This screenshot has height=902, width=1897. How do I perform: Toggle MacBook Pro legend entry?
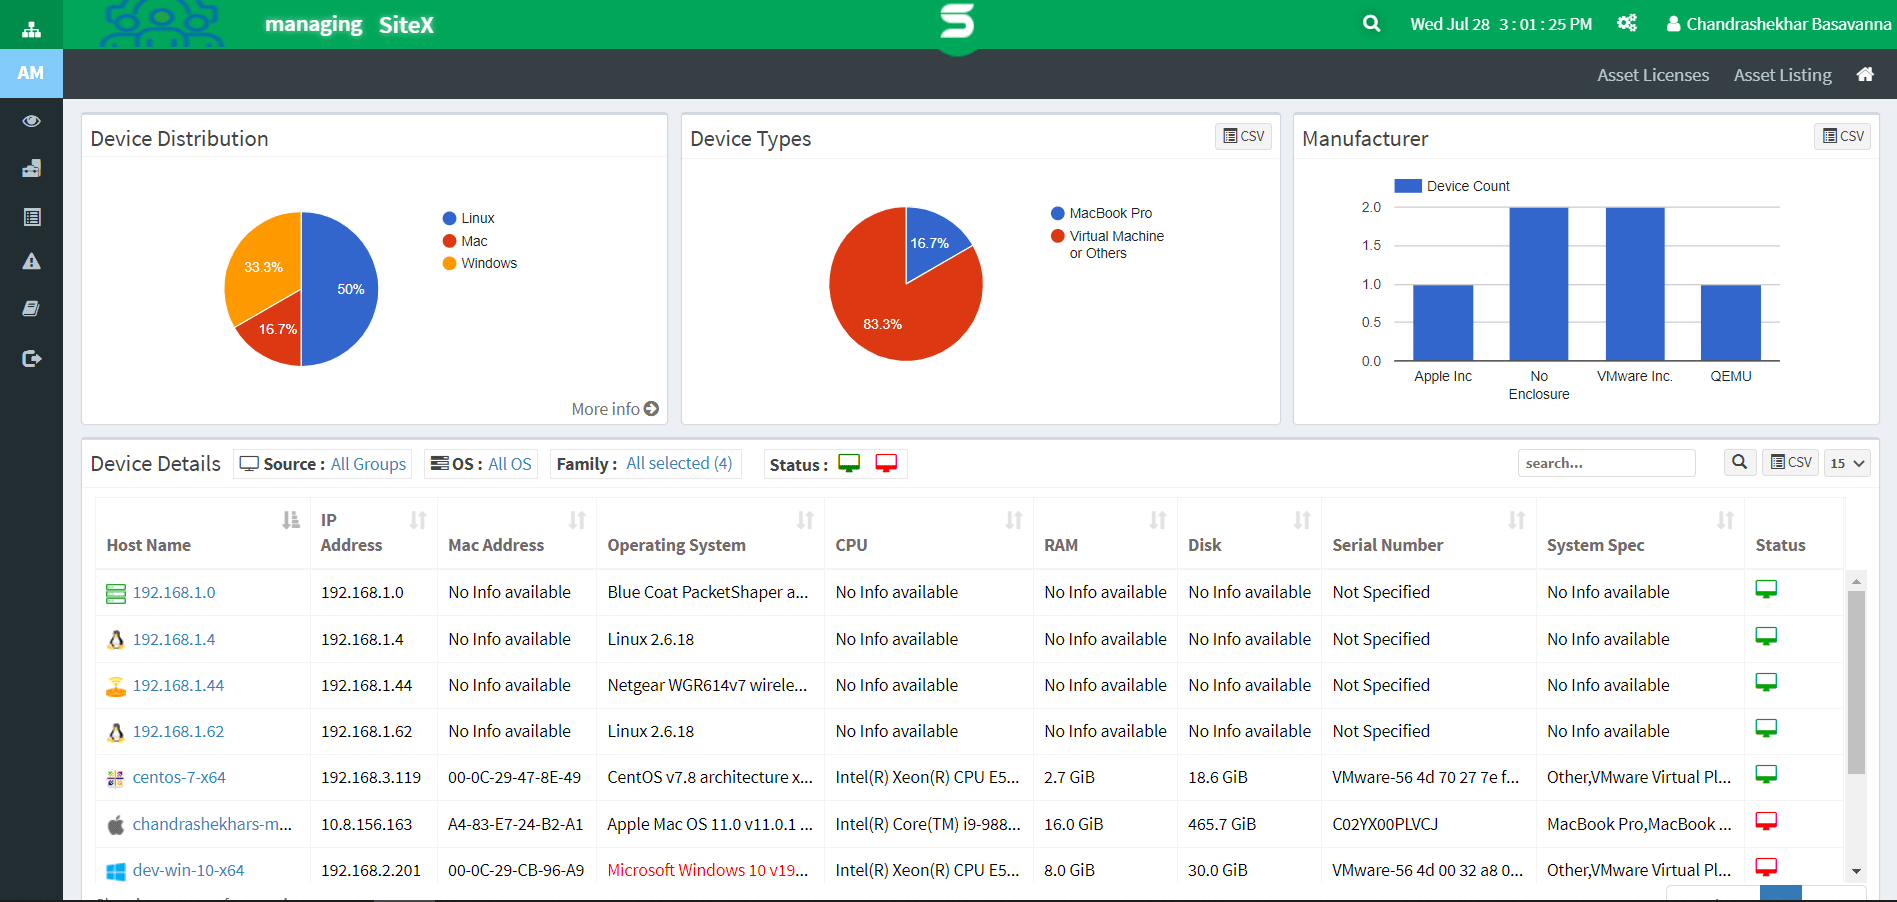tap(1101, 213)
